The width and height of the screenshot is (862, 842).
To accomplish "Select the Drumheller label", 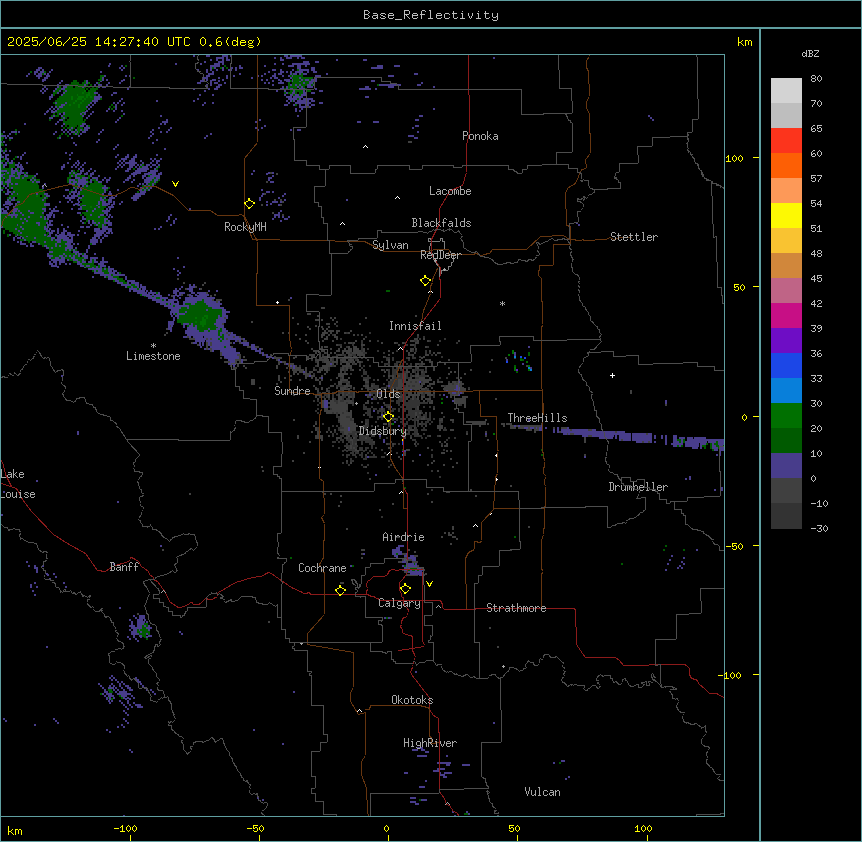I will click(638, 487).
